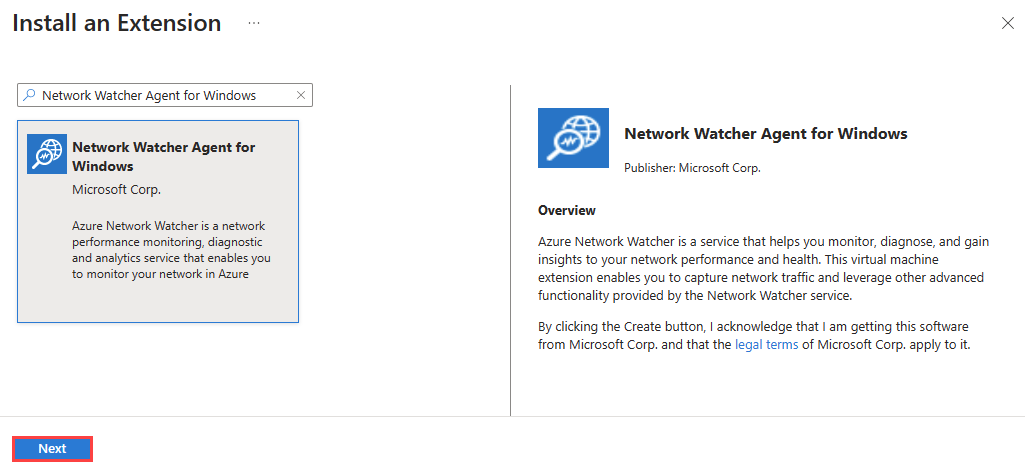
Task: Click 'Microsoft Corp.' text in the card
Action: pos(116,190)
